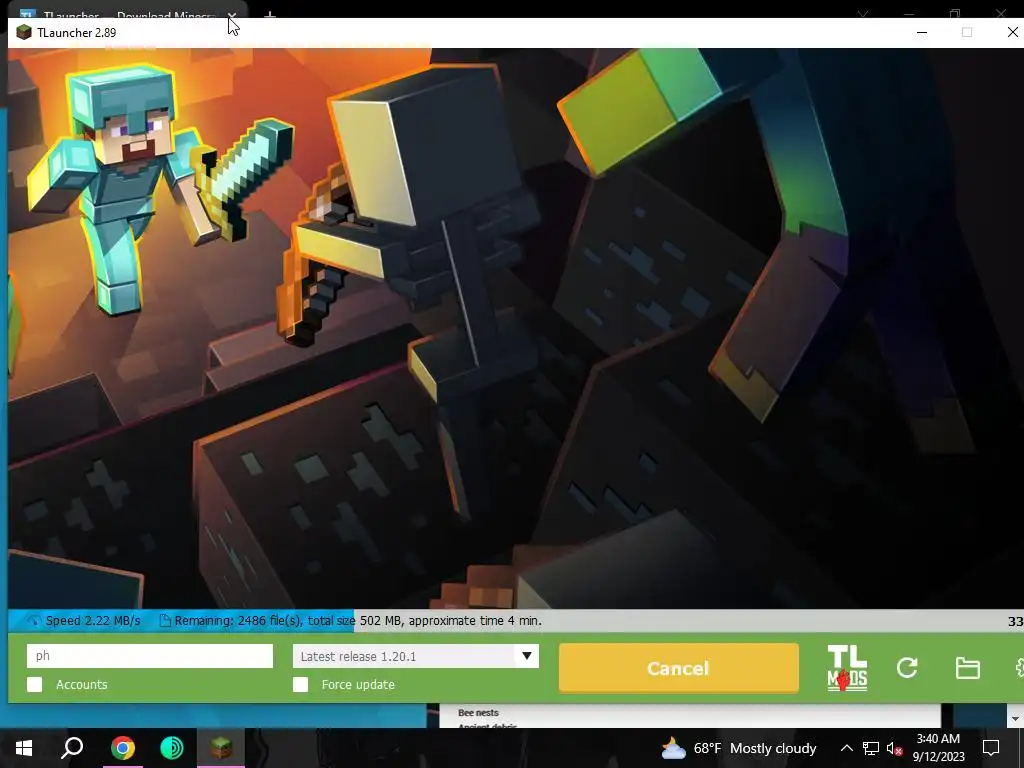Click the Force update label text

point(358,684)
